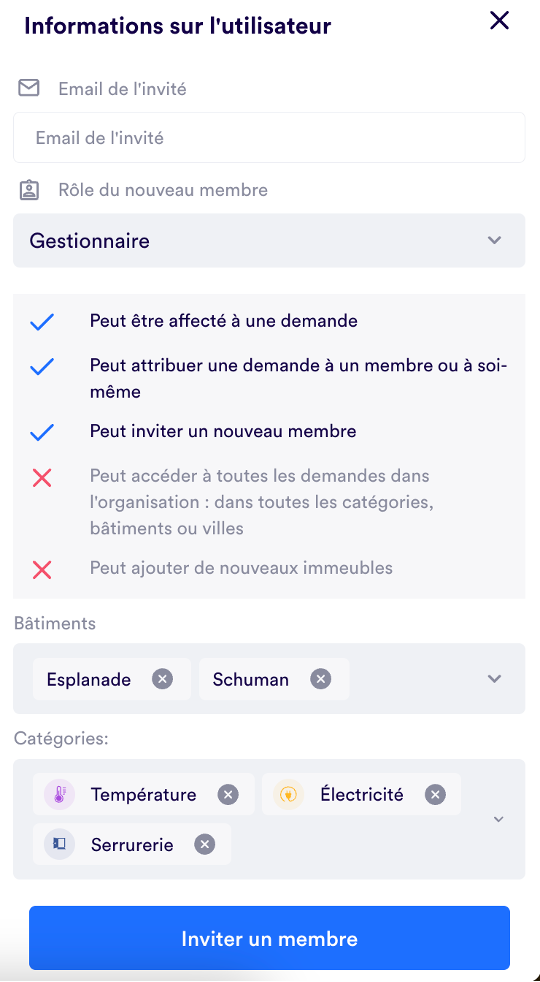Open the Gestionnaire role dropdown
Screen dimensions: 540x982
coord(269,240)
